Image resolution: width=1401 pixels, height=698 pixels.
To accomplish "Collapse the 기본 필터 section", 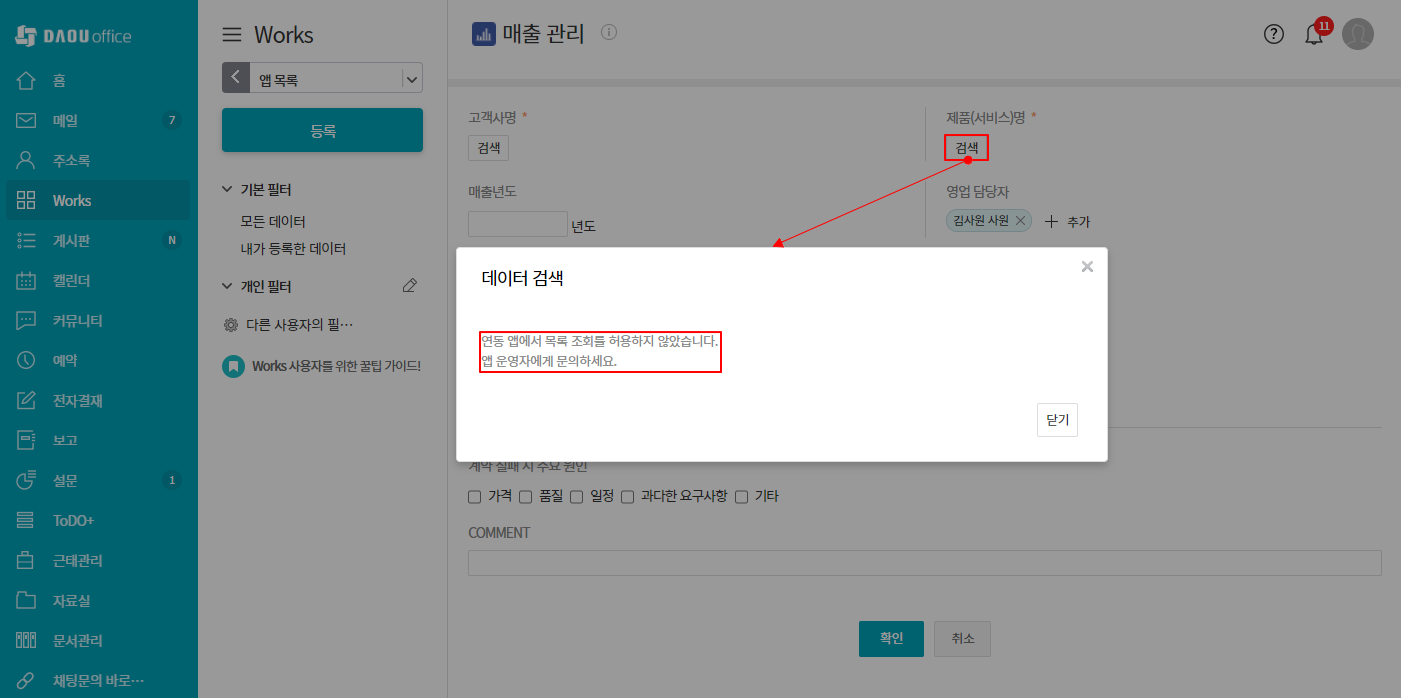I will click(227, 190).
